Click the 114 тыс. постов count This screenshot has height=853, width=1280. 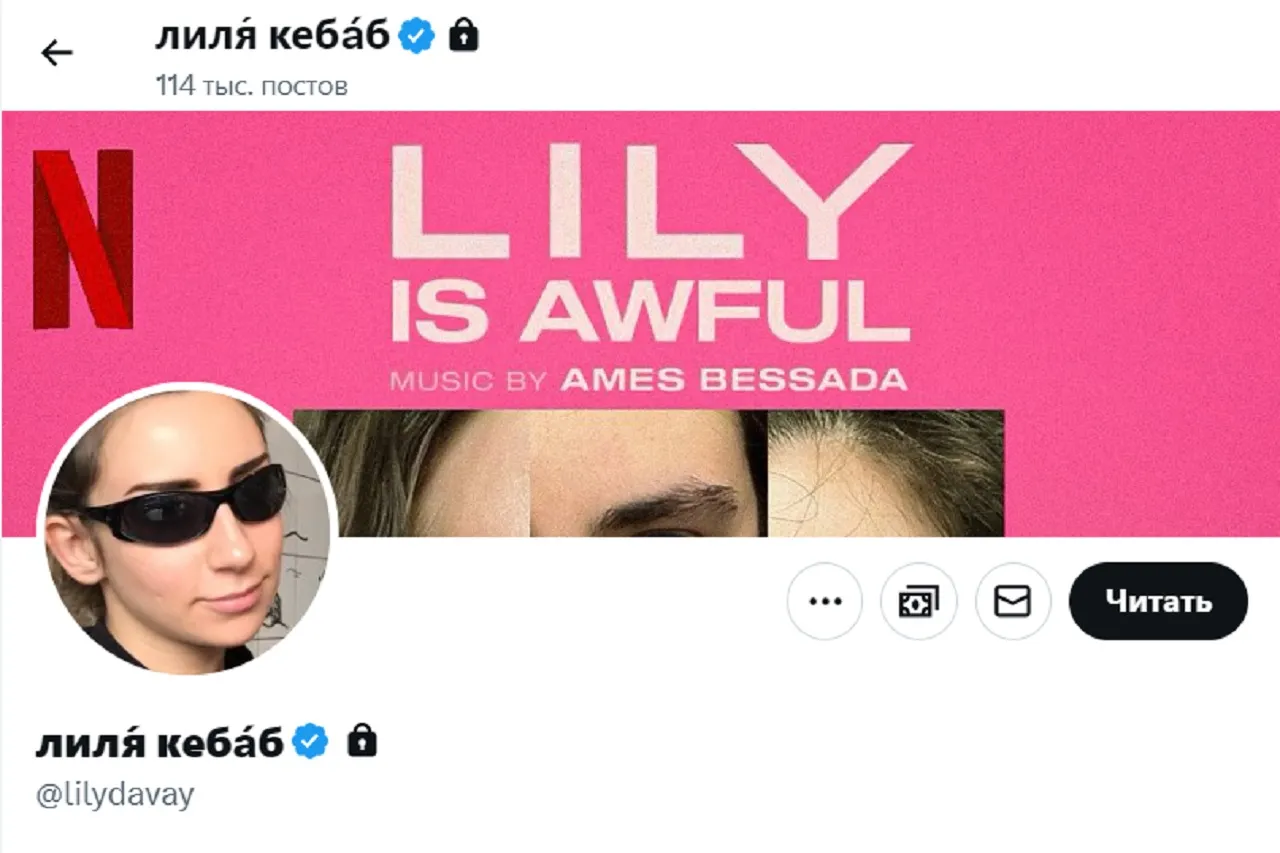251,86
